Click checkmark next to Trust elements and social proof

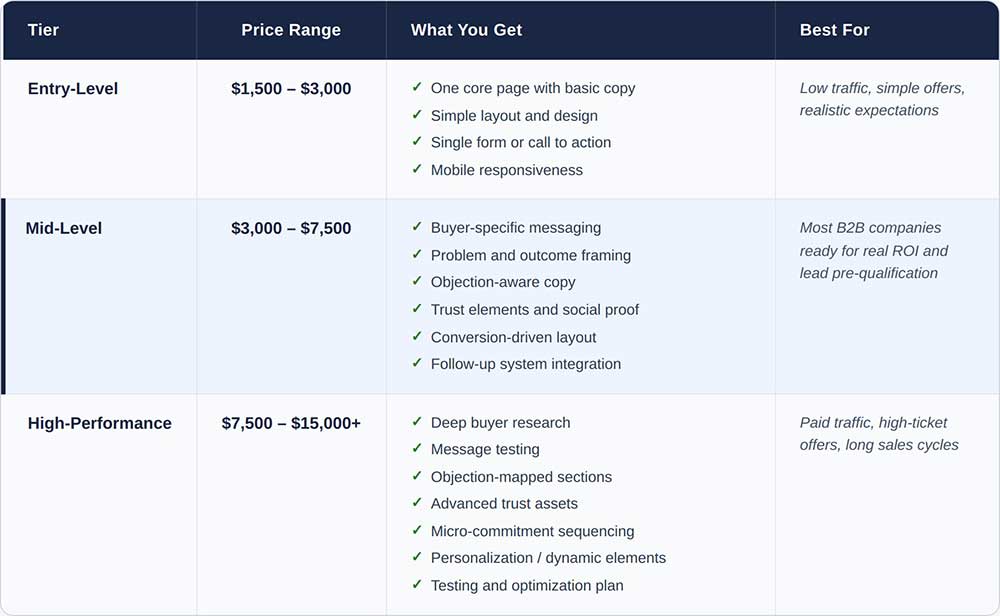click(417, 310)
